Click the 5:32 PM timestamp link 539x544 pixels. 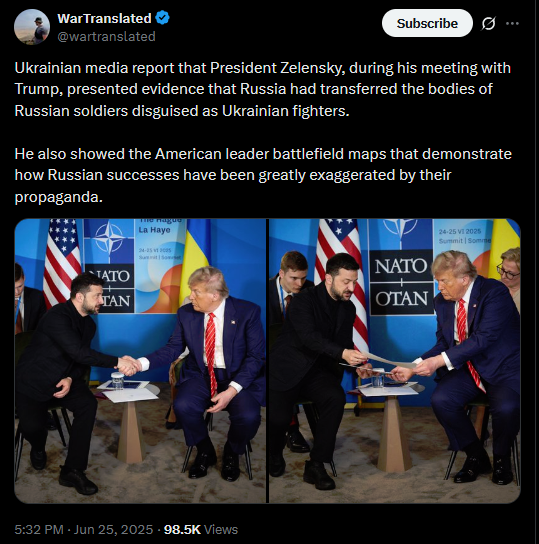click(39, 529)
